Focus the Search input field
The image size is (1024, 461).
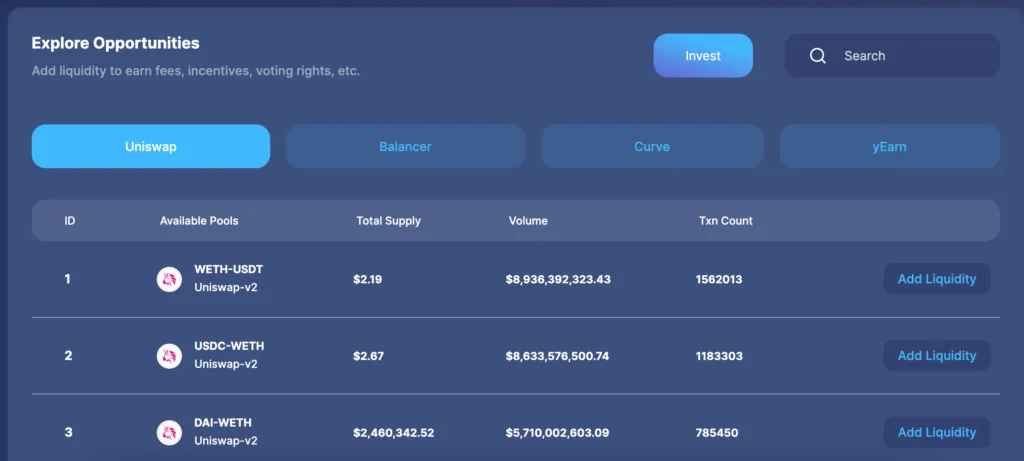click(x=892, y=56)
